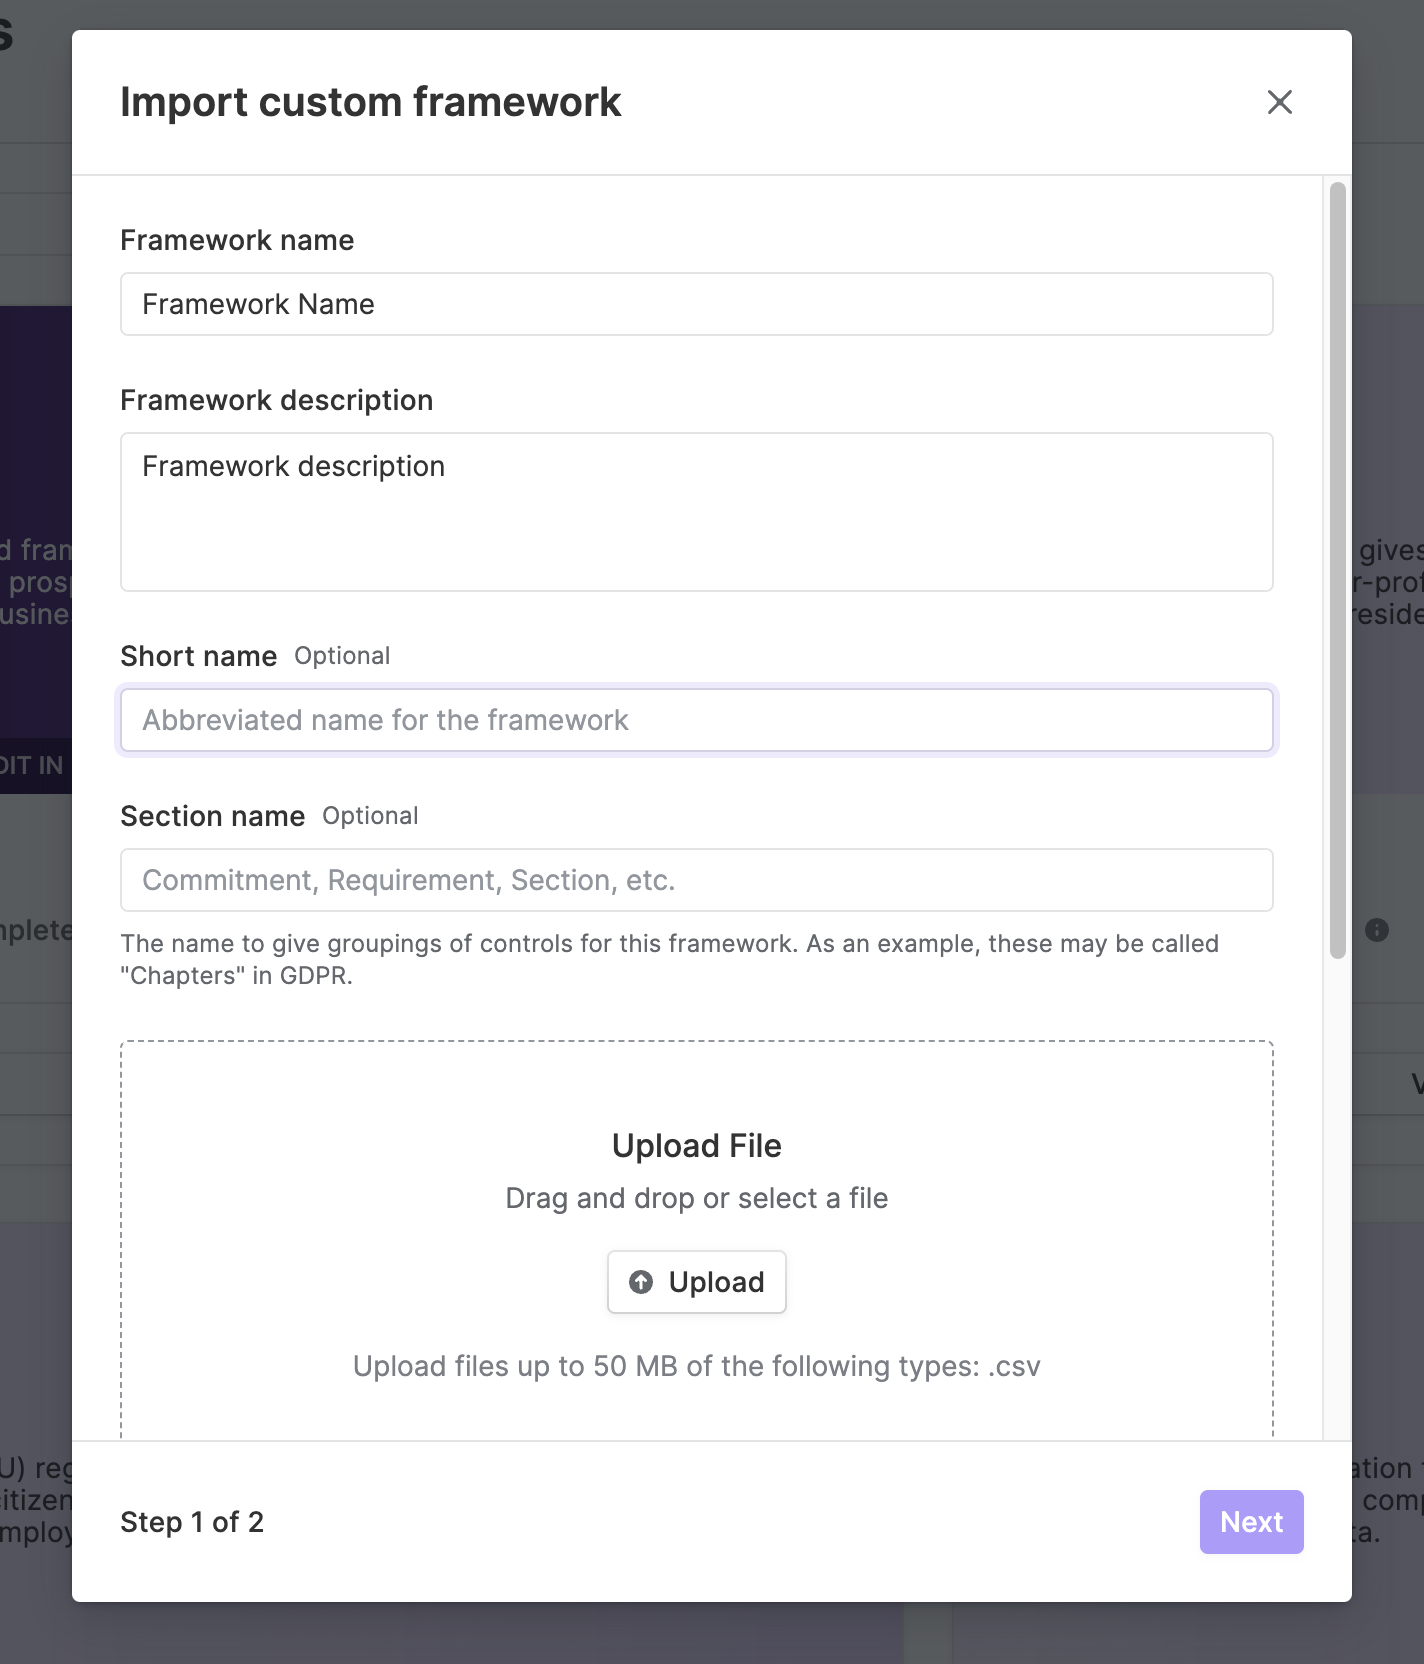This screenshot has height=1664, width=1424.
Task: Click the 50 MB .csv file types note
Action: pyautogui.click(x=697, y=1366)
